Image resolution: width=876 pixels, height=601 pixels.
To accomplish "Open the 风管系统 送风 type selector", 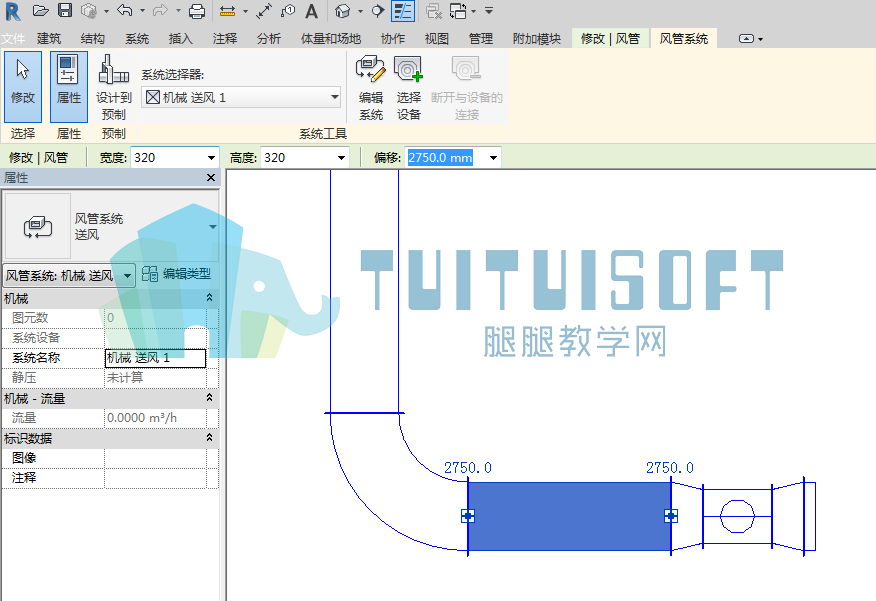I will (111, 226).
